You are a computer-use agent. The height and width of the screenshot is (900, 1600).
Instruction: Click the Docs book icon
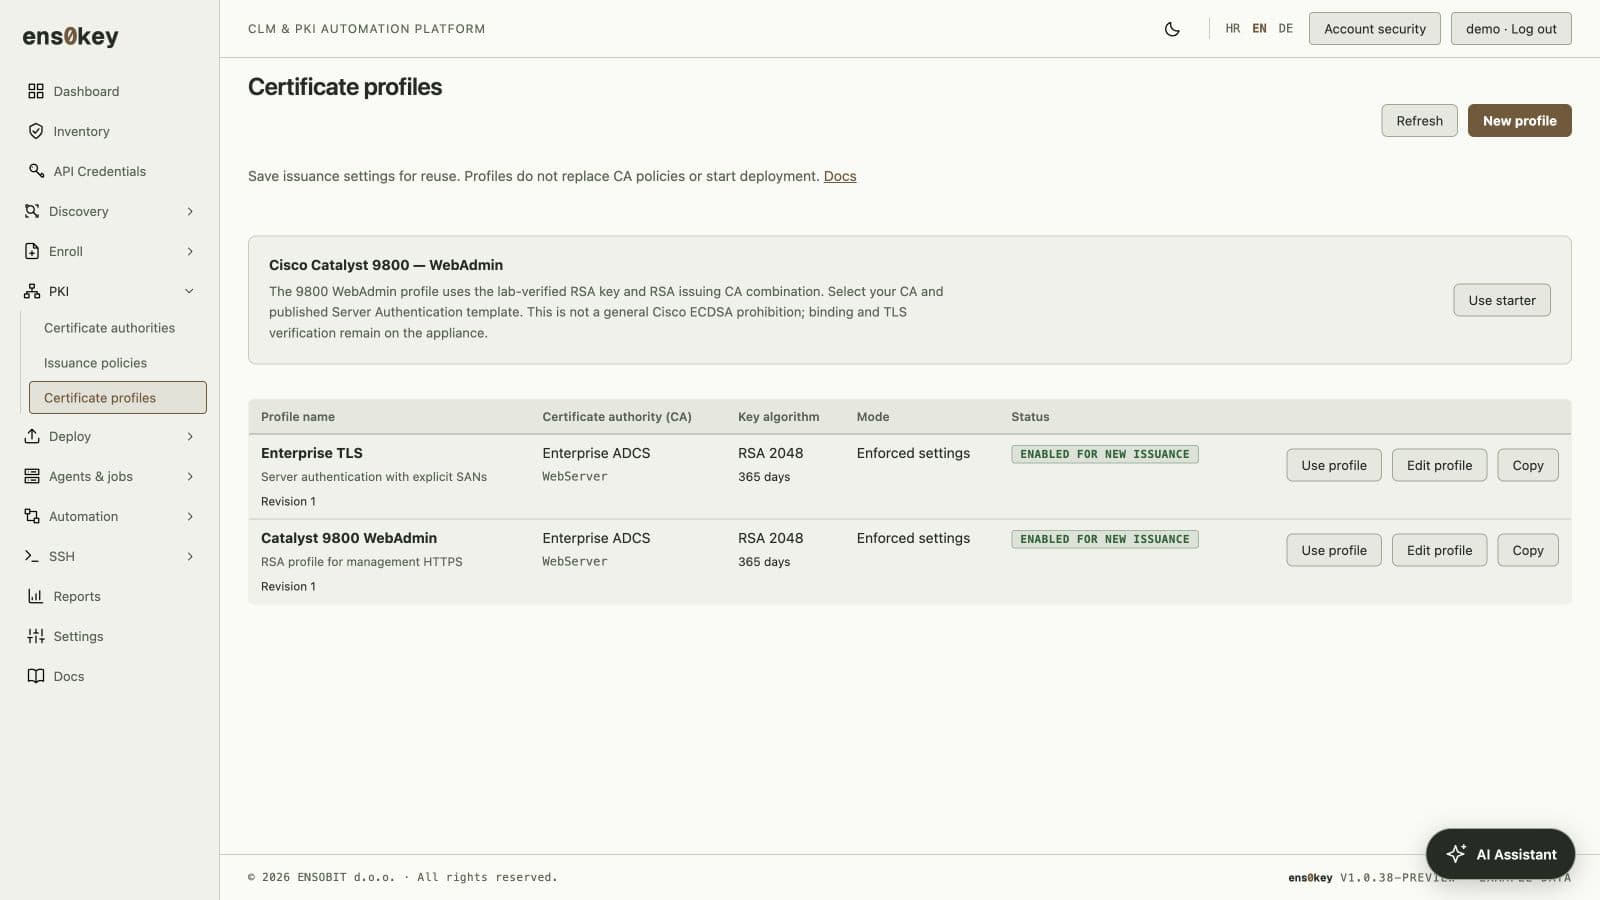36,676
